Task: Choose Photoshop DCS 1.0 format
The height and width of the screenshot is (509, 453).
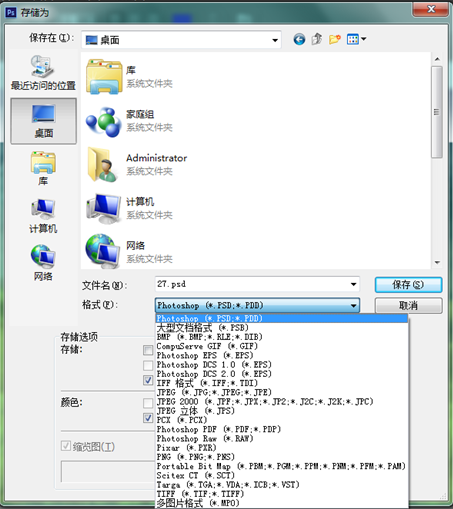Action: (x=282, y=365)
